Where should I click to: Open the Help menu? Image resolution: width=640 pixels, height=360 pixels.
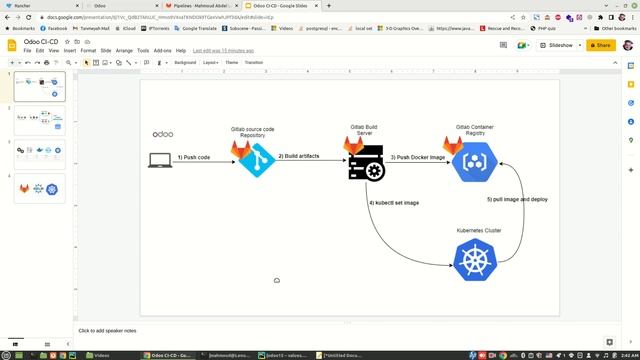pos(181,51)
